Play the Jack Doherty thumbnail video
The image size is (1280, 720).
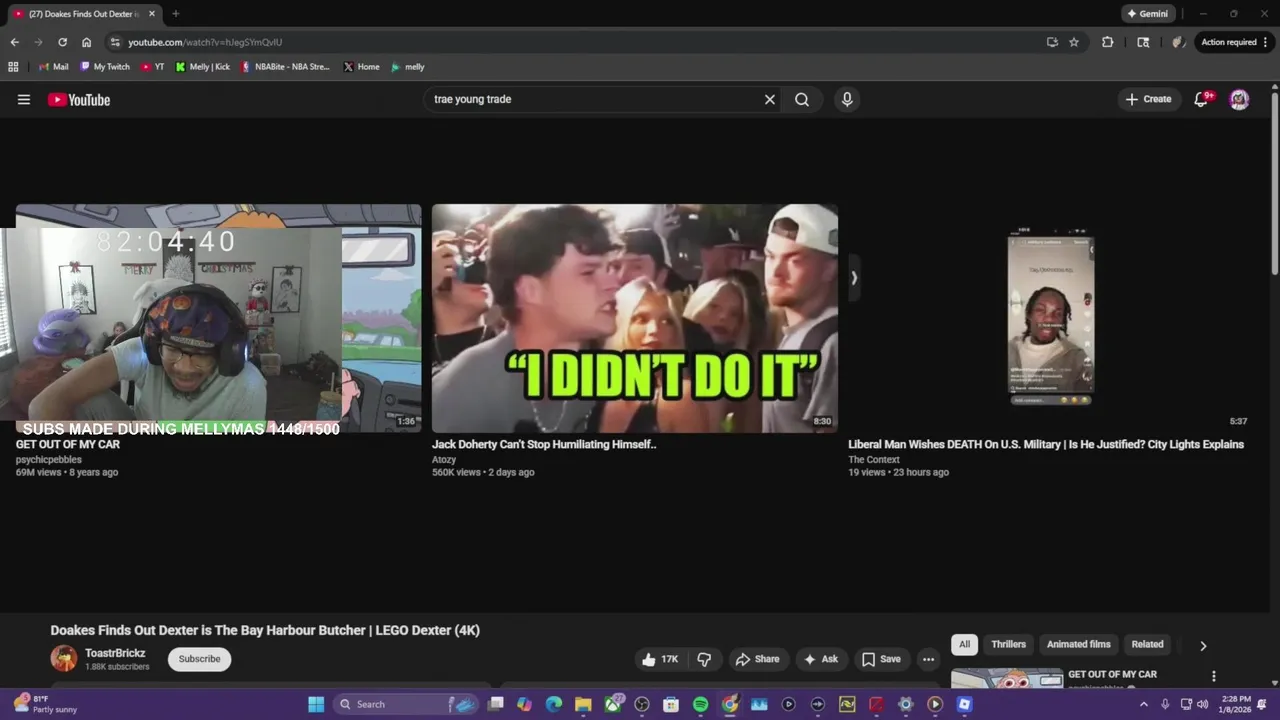pos(635,319)
